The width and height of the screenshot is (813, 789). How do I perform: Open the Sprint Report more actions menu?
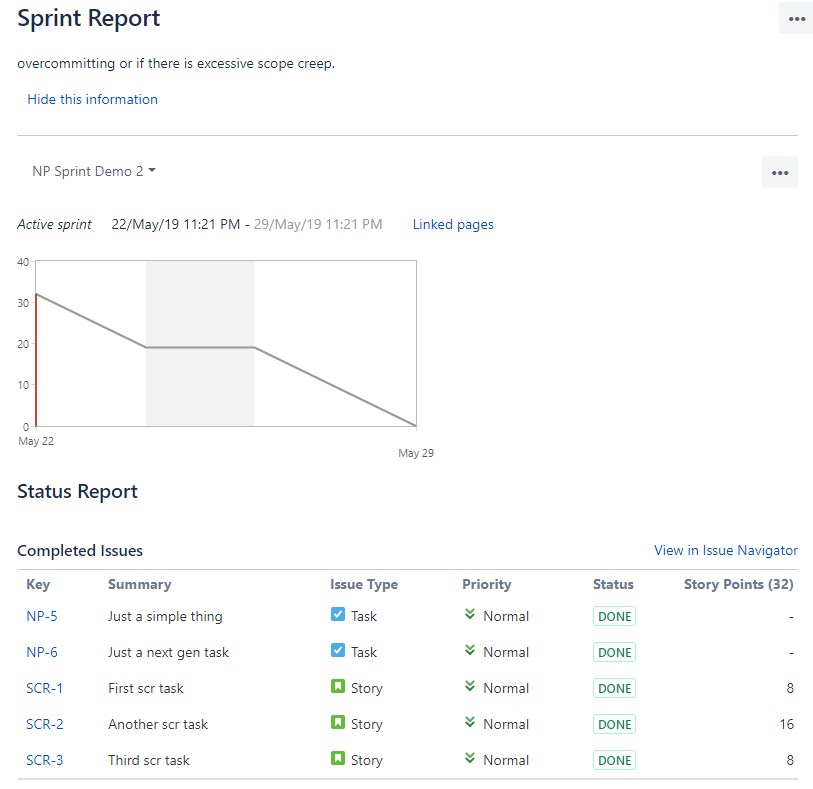tap(796, 19)
